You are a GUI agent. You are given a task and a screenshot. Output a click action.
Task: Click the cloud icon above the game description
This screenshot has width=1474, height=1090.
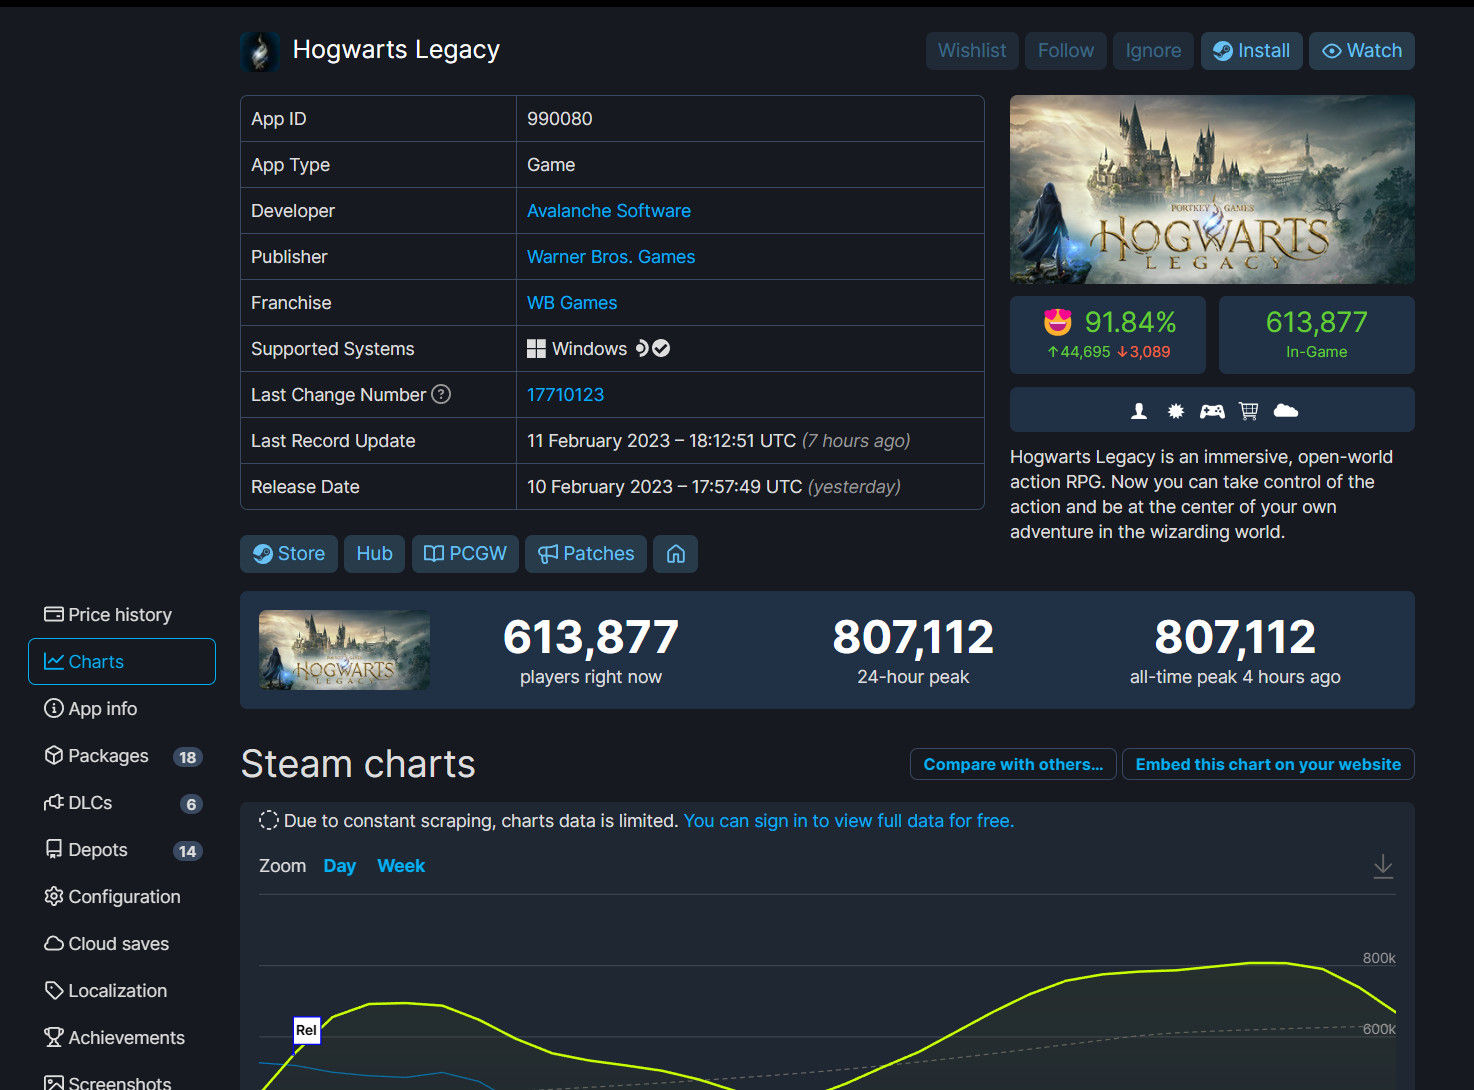coord(1285,410)
